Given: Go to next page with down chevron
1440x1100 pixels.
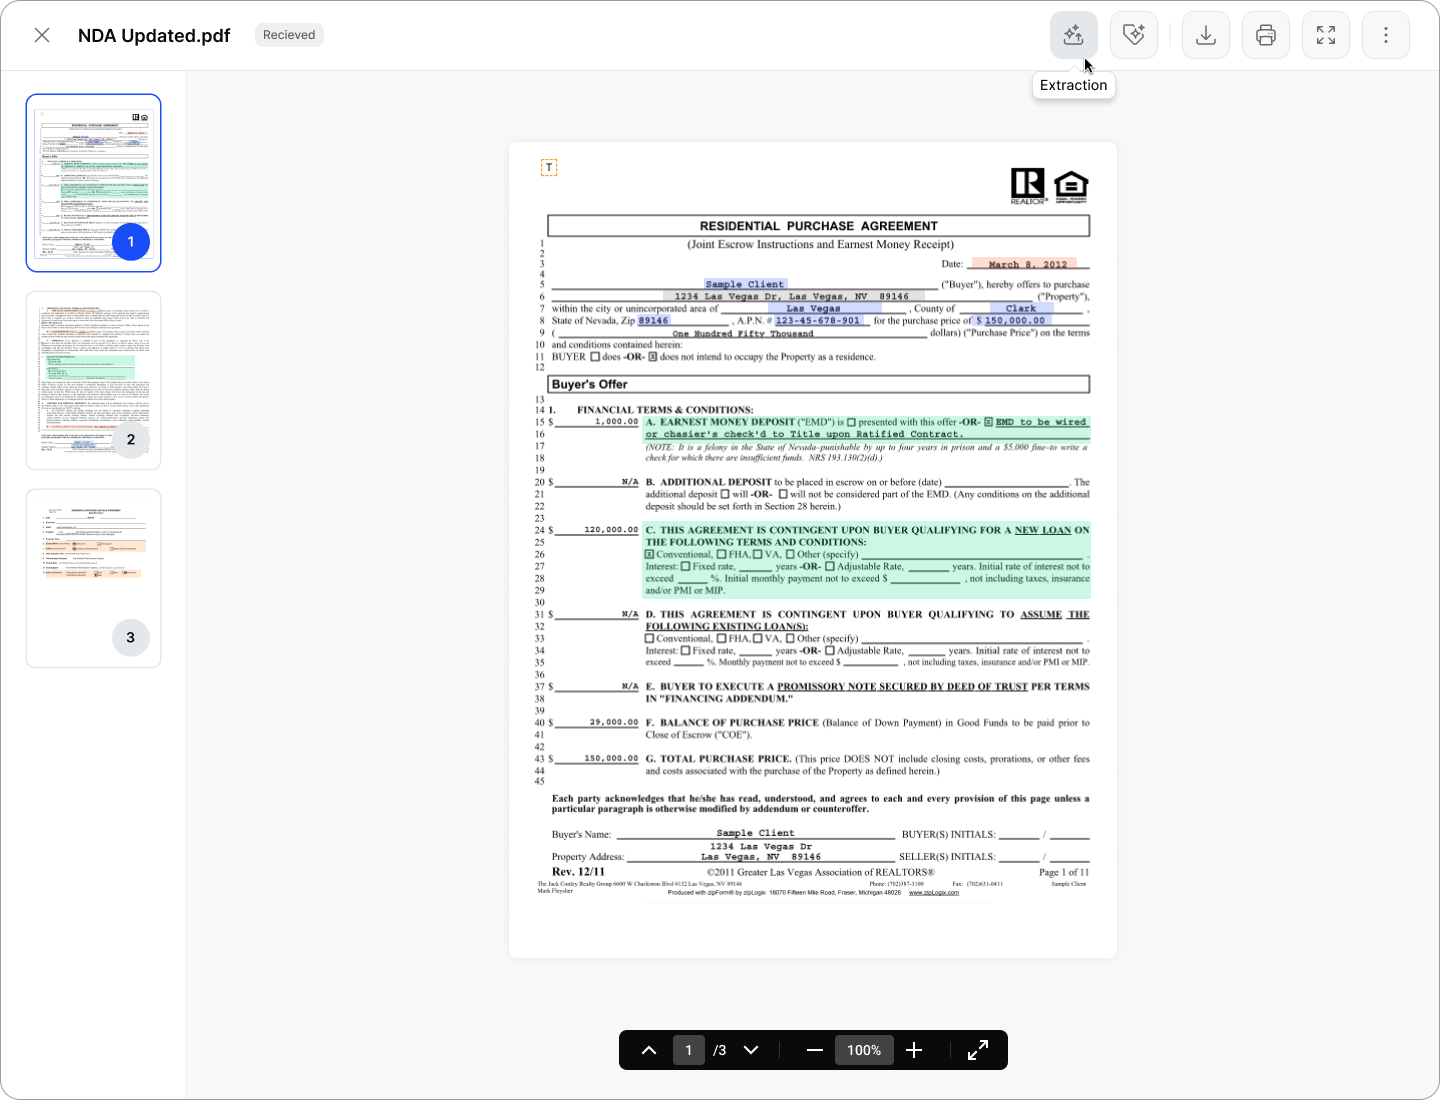Looking at the screenshot, I should coord(751,1050).
